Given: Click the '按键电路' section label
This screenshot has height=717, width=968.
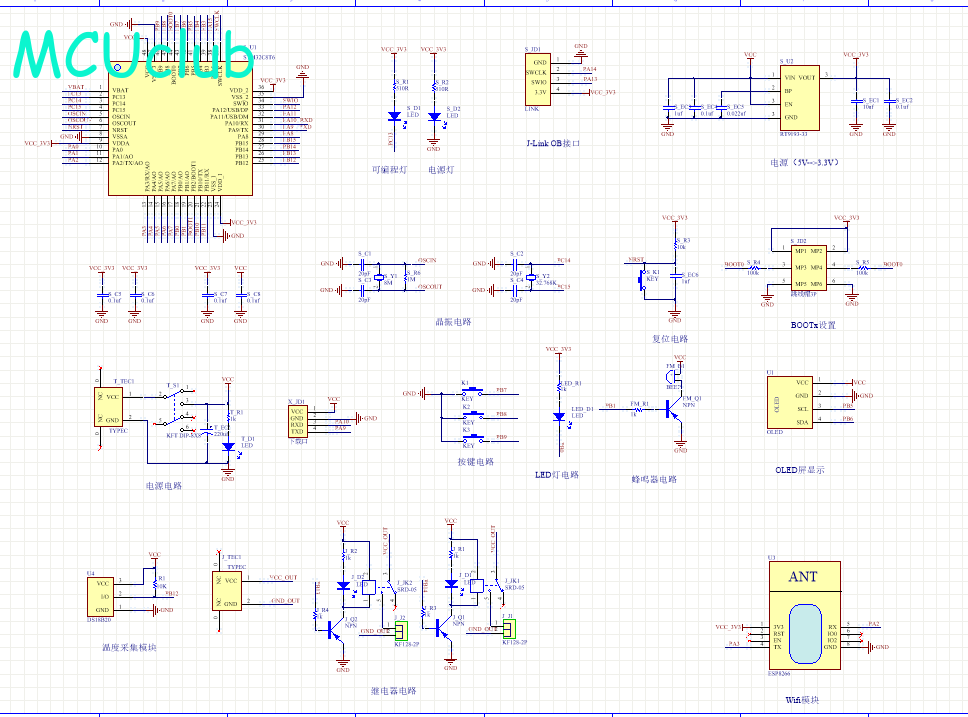Looking at the screenshot, I should click(475, 461).
